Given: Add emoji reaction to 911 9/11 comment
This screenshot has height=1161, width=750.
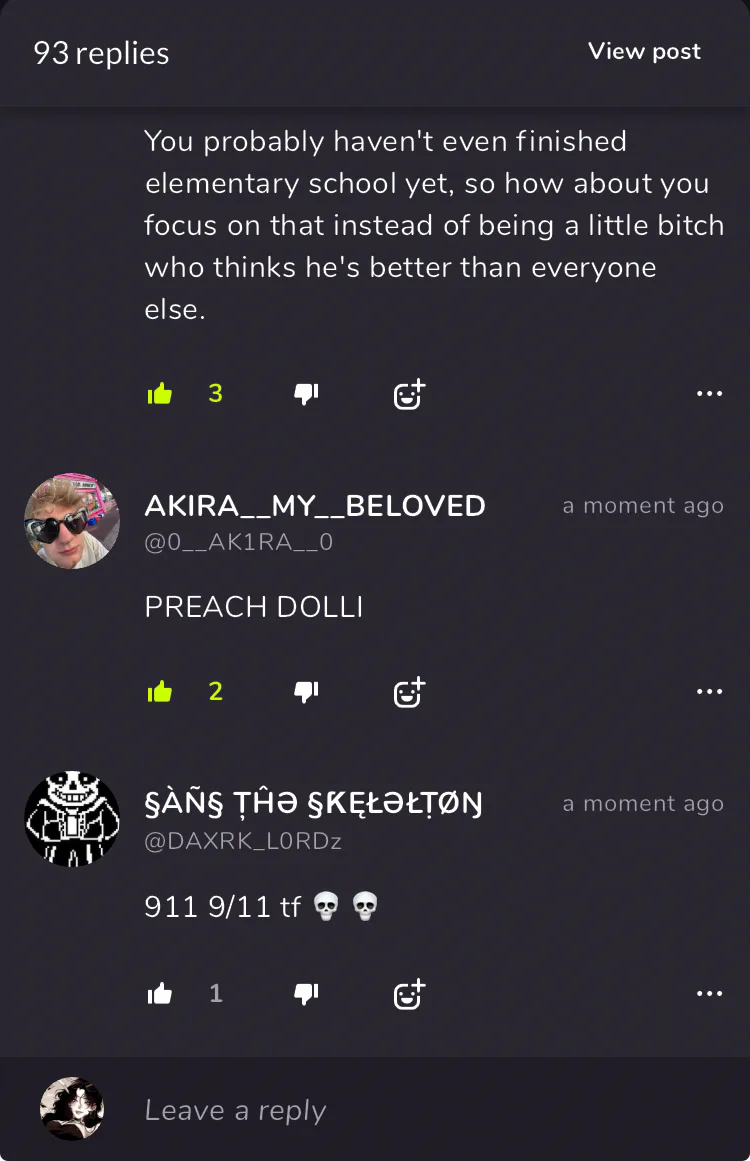Looking at the screenshot, I should (409, 994).
